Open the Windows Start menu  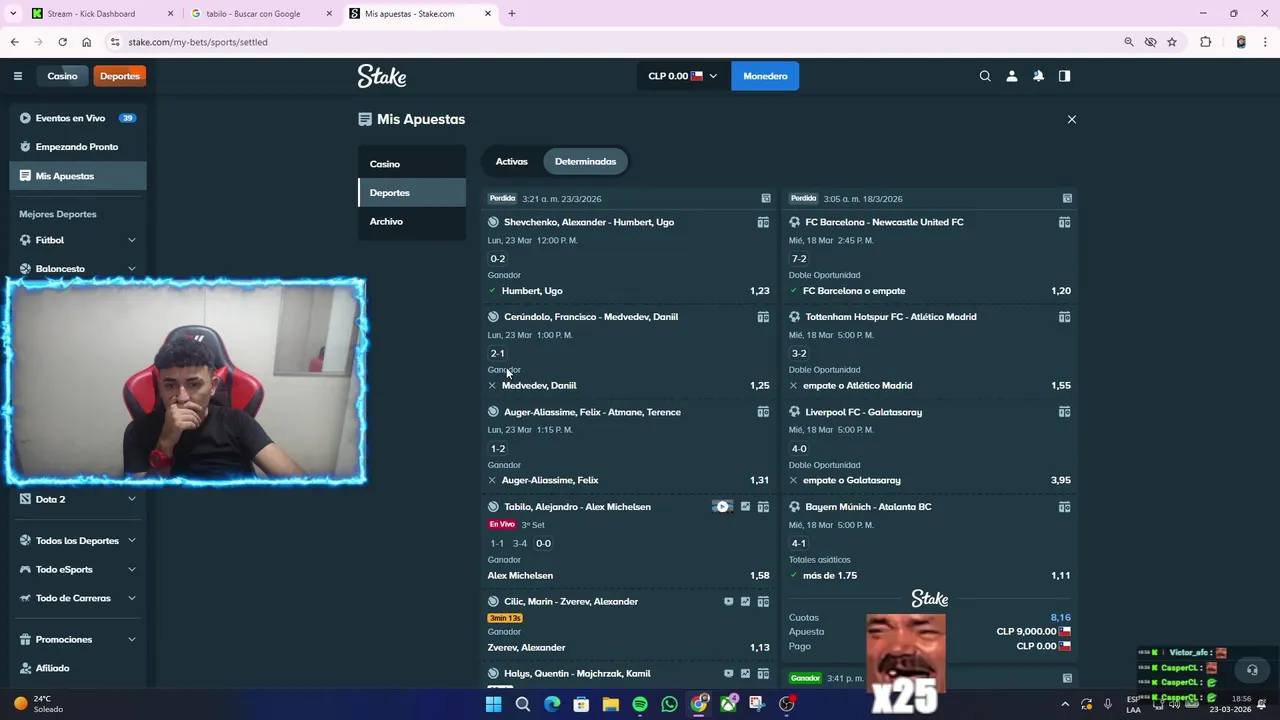click(x=493, y=704)
